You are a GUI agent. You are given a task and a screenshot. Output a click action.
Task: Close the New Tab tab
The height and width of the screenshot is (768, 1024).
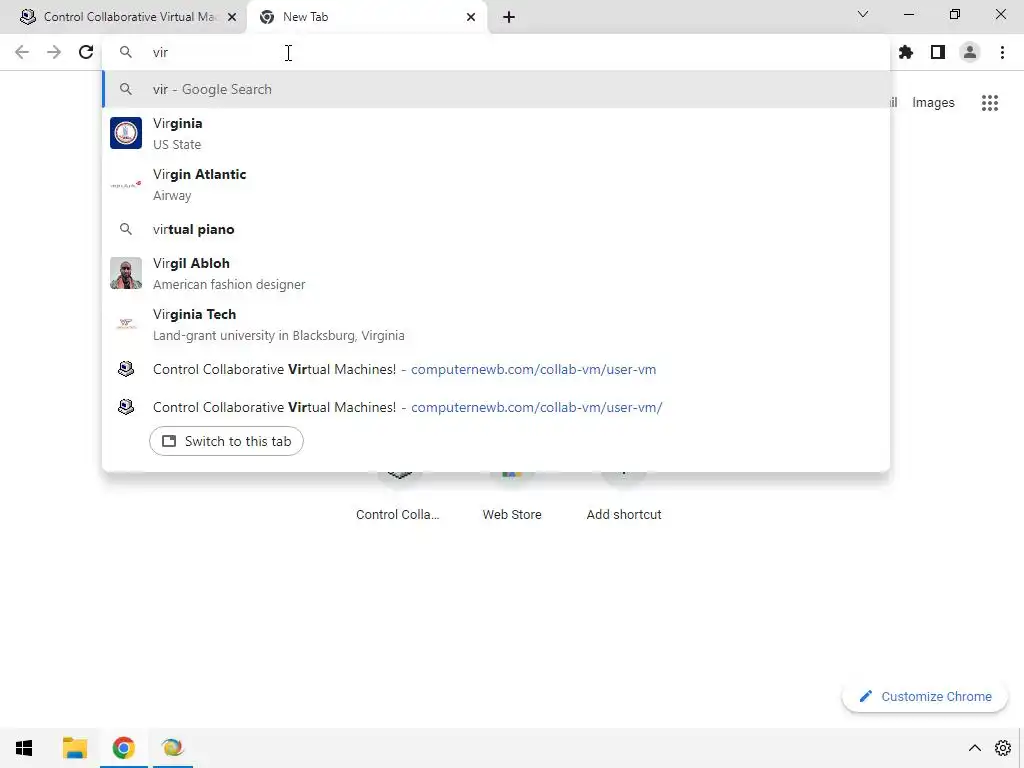471,17
